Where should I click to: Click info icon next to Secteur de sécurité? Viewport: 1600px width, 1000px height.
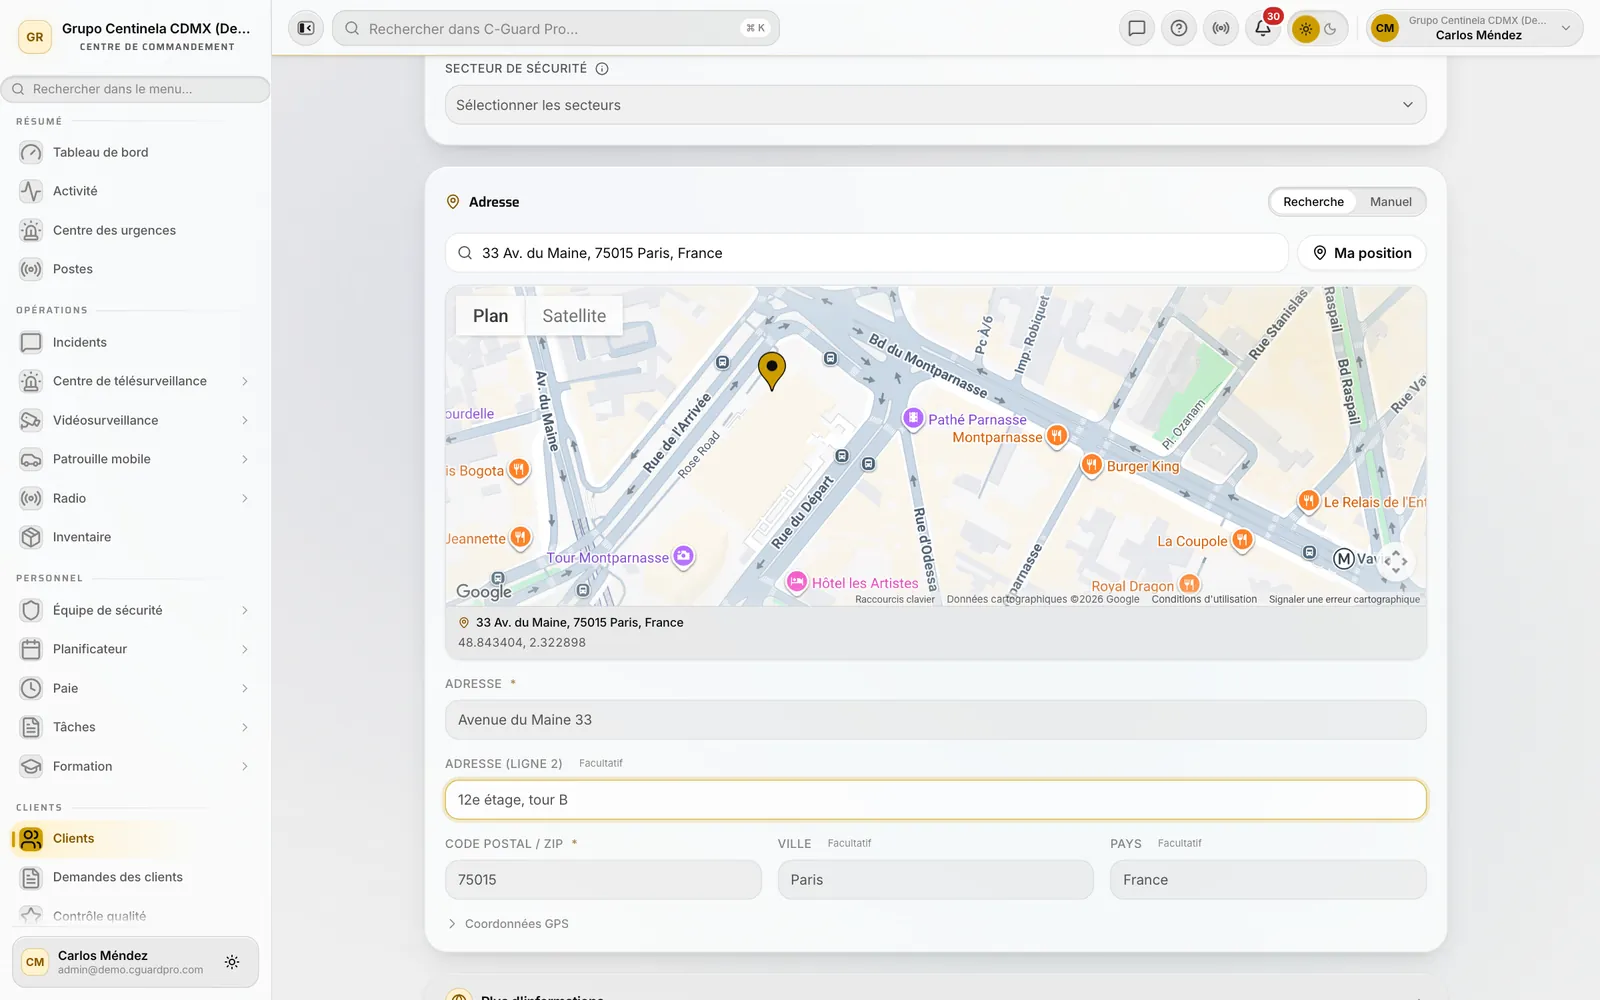pyautogui.click(x=602, y=69)
